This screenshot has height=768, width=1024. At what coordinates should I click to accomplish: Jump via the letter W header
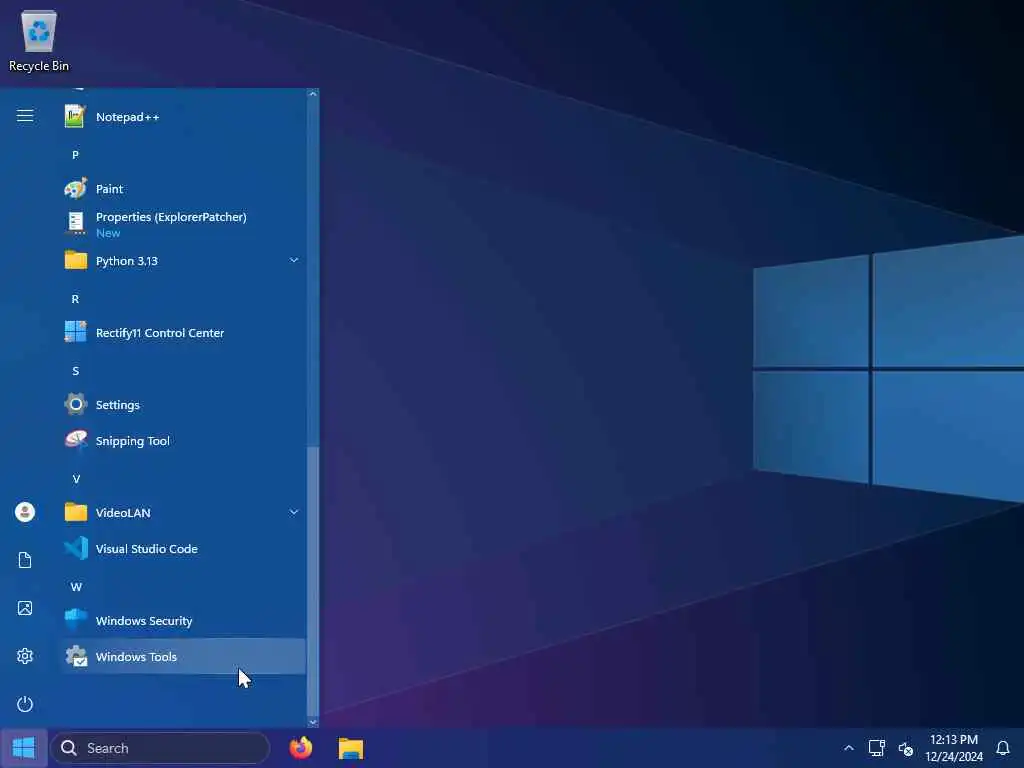76,587
